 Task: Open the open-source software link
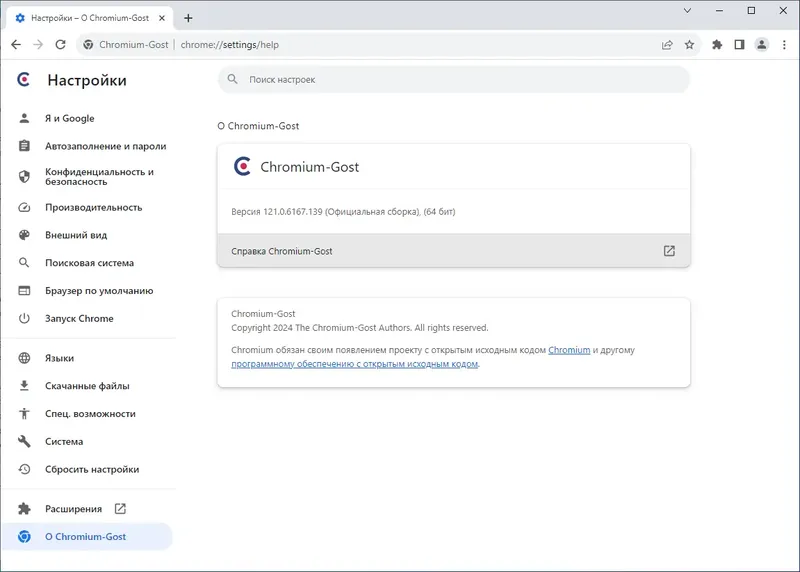354,365
